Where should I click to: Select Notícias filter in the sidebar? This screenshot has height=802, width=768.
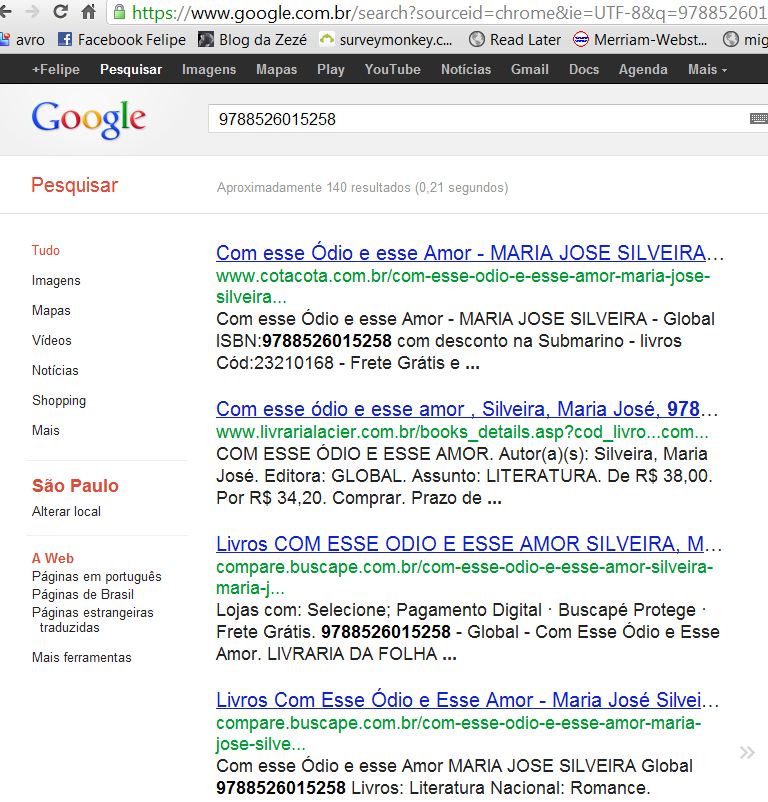pyautogui.click(x=55, y=370)
